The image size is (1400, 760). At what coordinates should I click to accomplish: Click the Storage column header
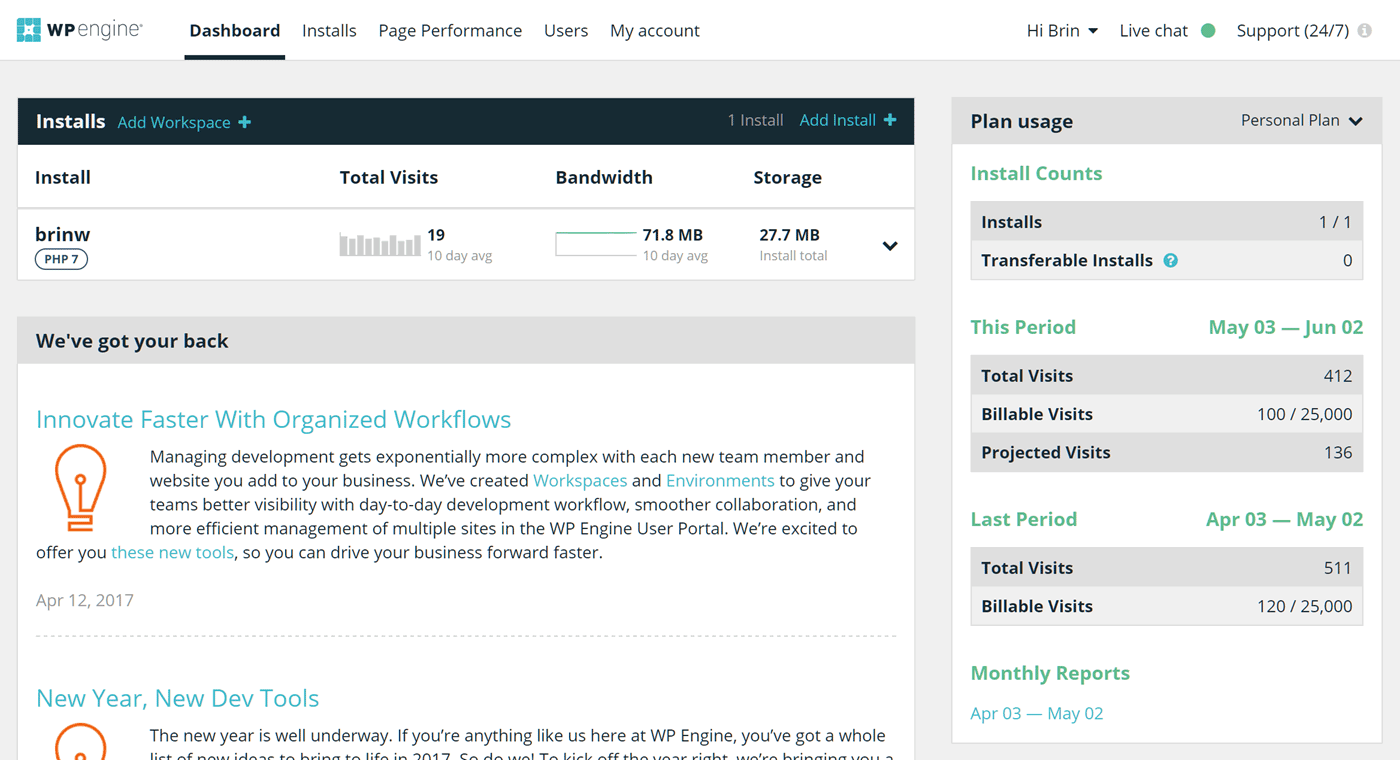click(787, 177)
